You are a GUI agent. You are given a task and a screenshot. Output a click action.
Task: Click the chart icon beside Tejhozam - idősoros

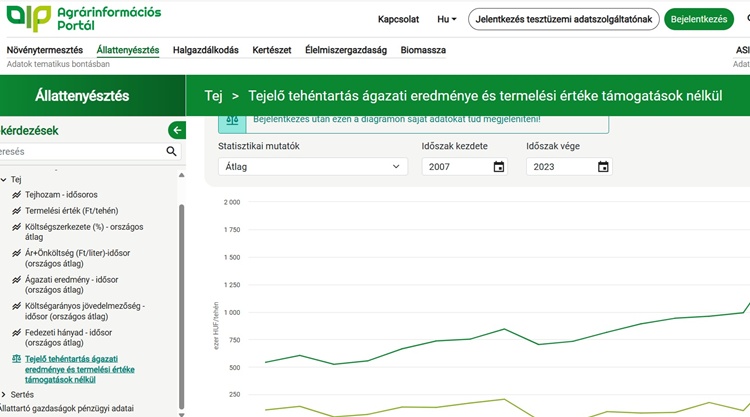point(16,195)
